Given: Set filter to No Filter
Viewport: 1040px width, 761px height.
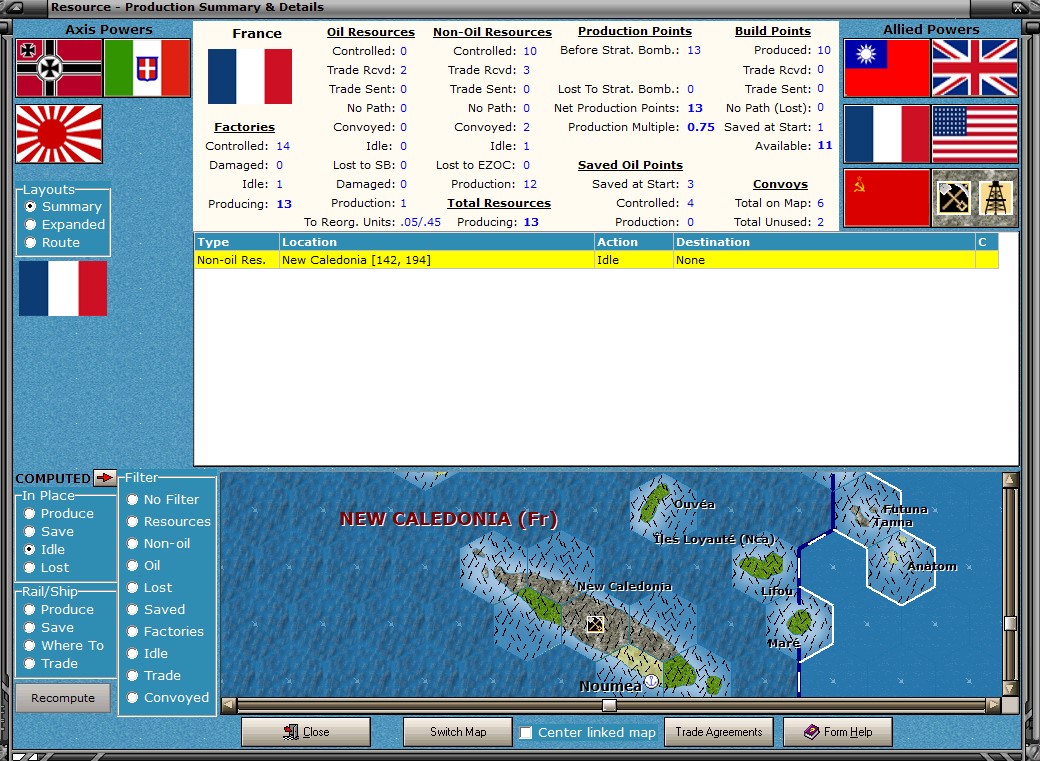Looking at the screenshot, I should point(133,499).
